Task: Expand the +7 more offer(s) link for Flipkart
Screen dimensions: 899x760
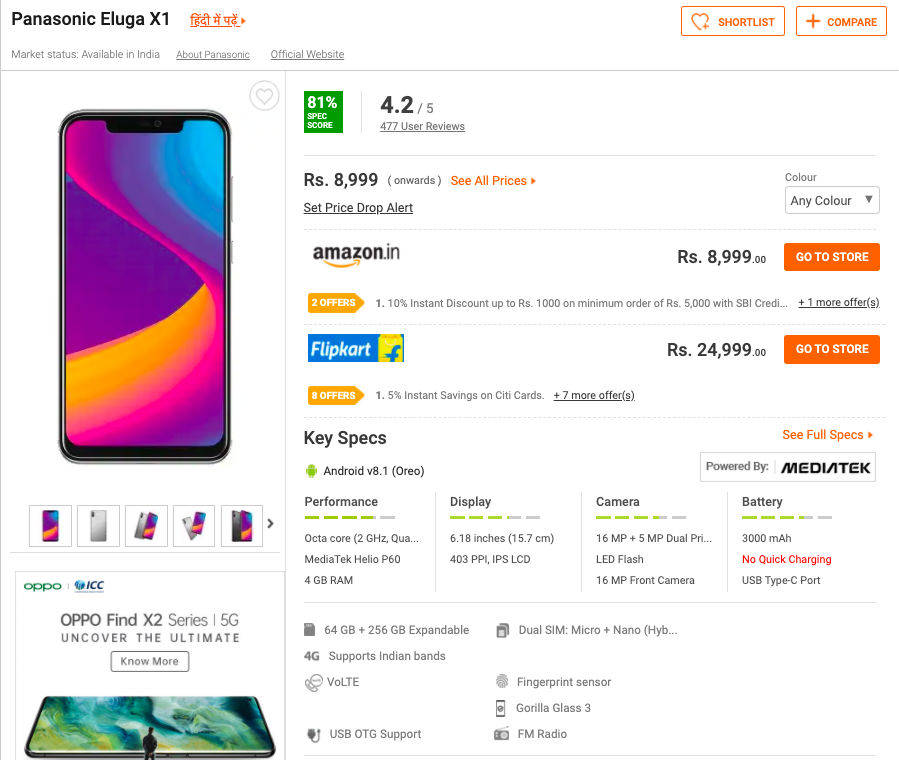Action: pyautogui.click(x=594, y=395)
